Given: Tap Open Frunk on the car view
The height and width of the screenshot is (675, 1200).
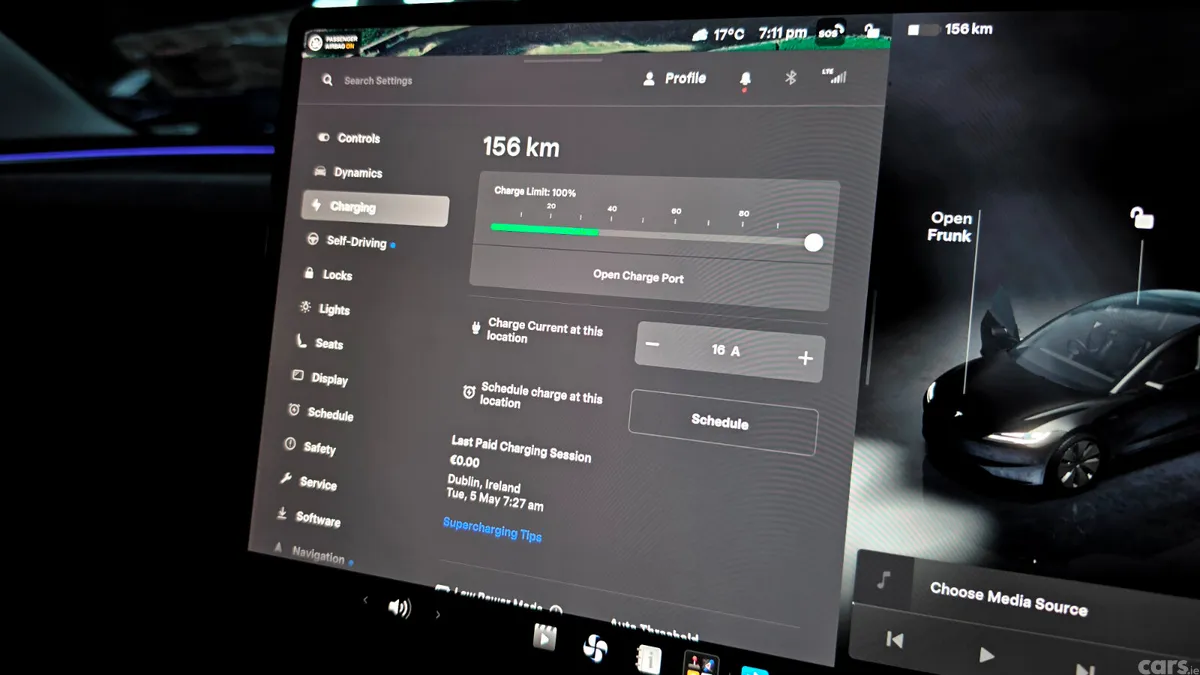Looking at the screenshot, I should 950,226.
